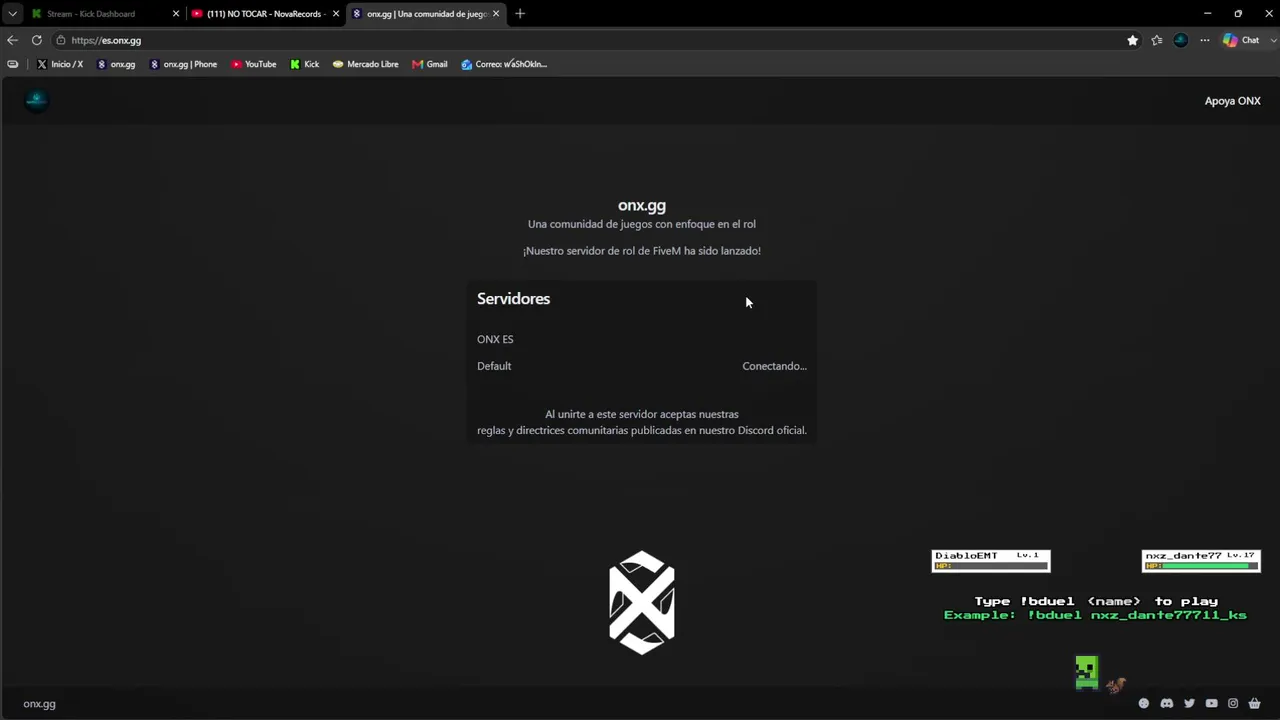Click the nxz_dante77 HP bar
1280x720 pixels.
pos(1201,566)
